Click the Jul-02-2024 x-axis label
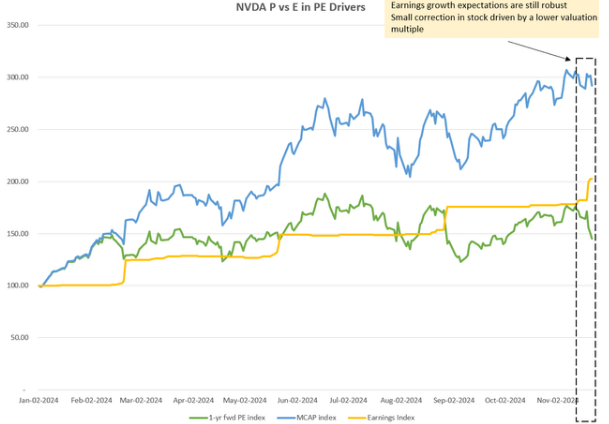The height and width of the screenshot is (424, 609). pyautogui.click(x=348, y=400)
